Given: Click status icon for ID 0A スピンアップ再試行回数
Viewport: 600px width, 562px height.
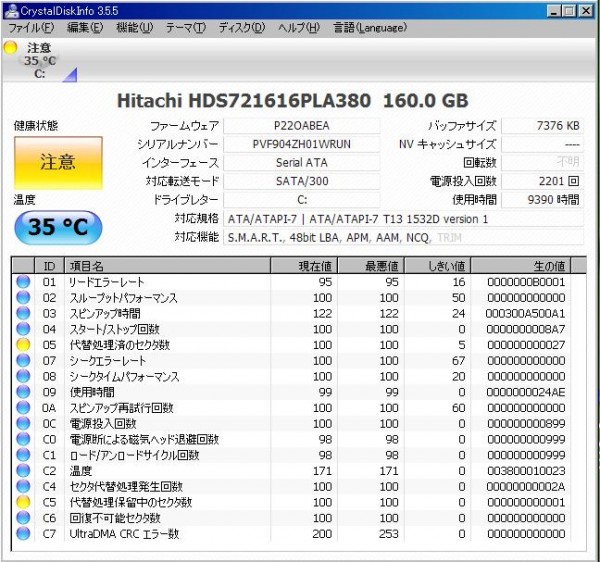Looking at the screenshot, I should pyautogui.click(x=23, y=407).
